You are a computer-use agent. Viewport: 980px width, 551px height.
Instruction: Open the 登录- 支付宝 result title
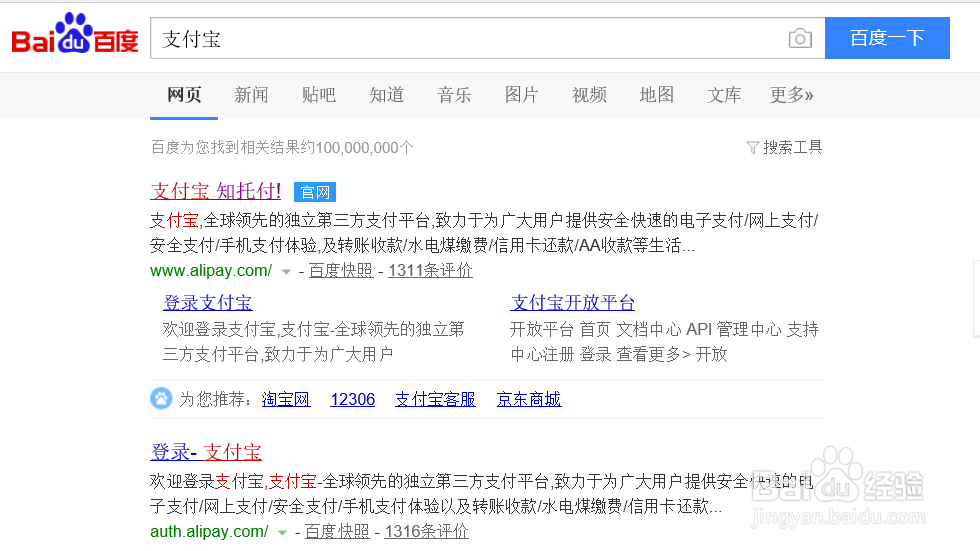tap(206, 452)
